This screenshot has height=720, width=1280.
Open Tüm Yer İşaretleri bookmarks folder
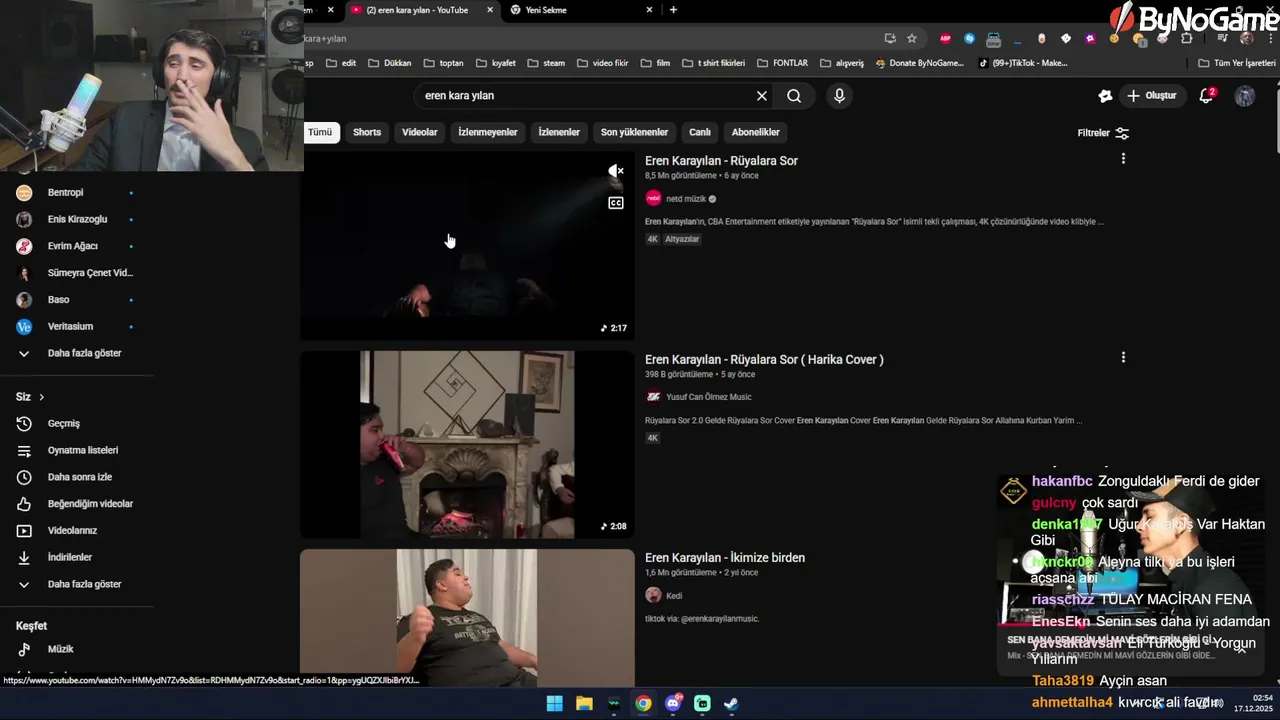pyautogui.click(x=1237, y=63)
